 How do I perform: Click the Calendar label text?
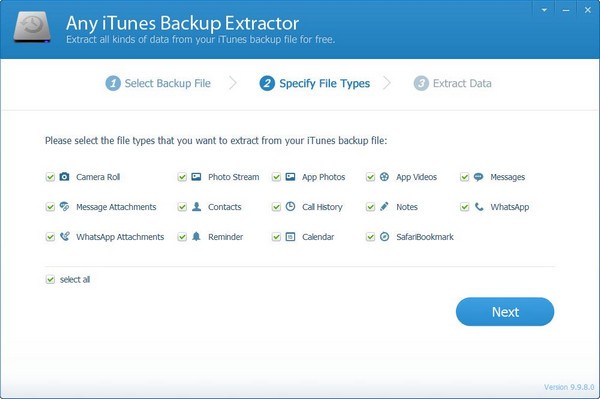click(x=318, y=237)
